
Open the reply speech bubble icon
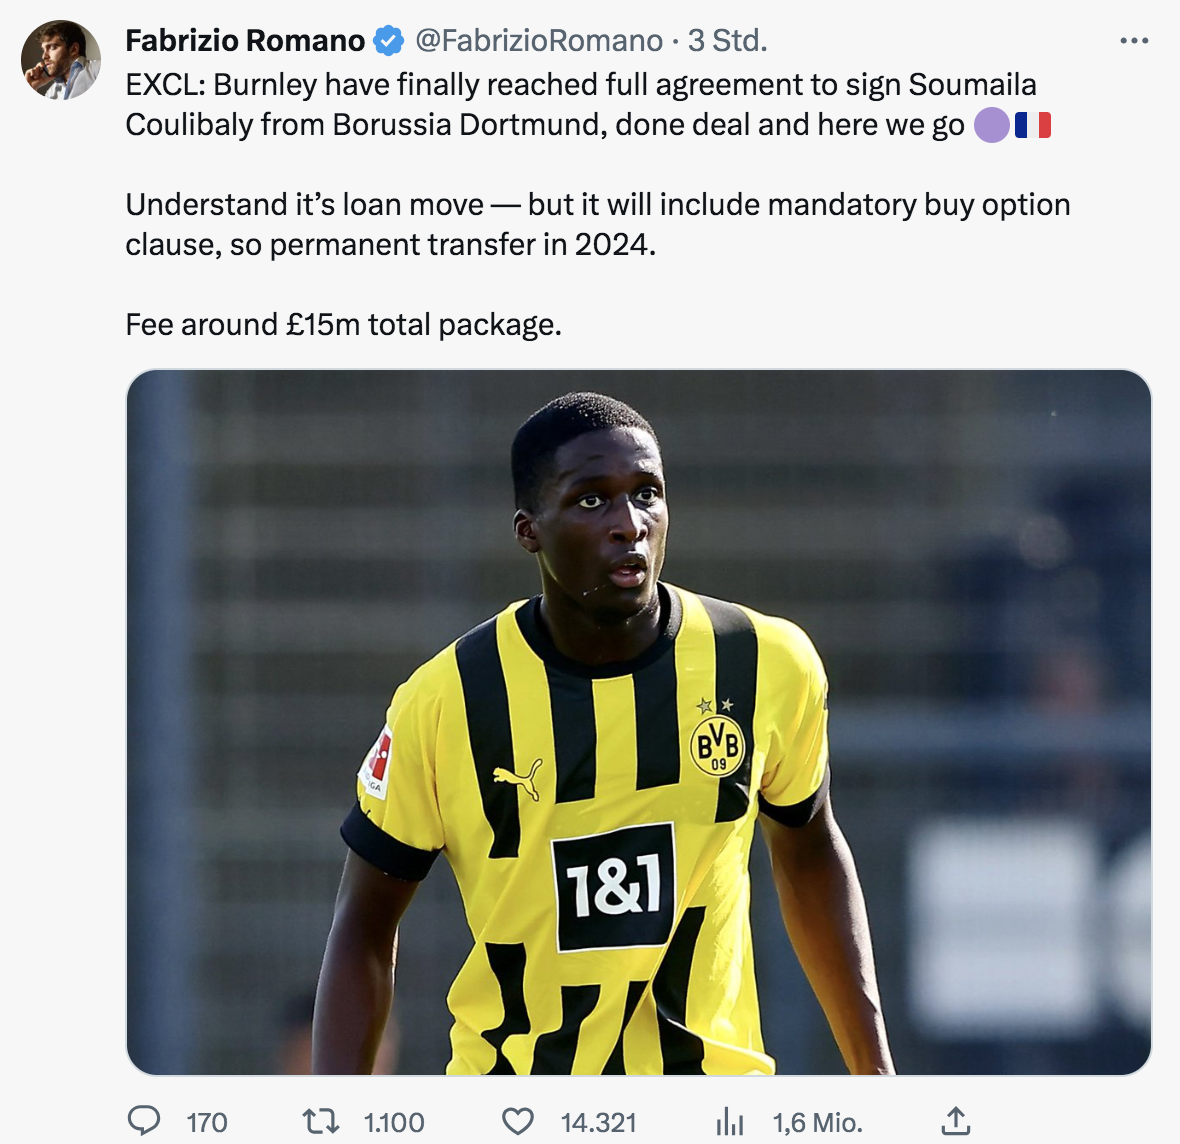point(143,1121)
